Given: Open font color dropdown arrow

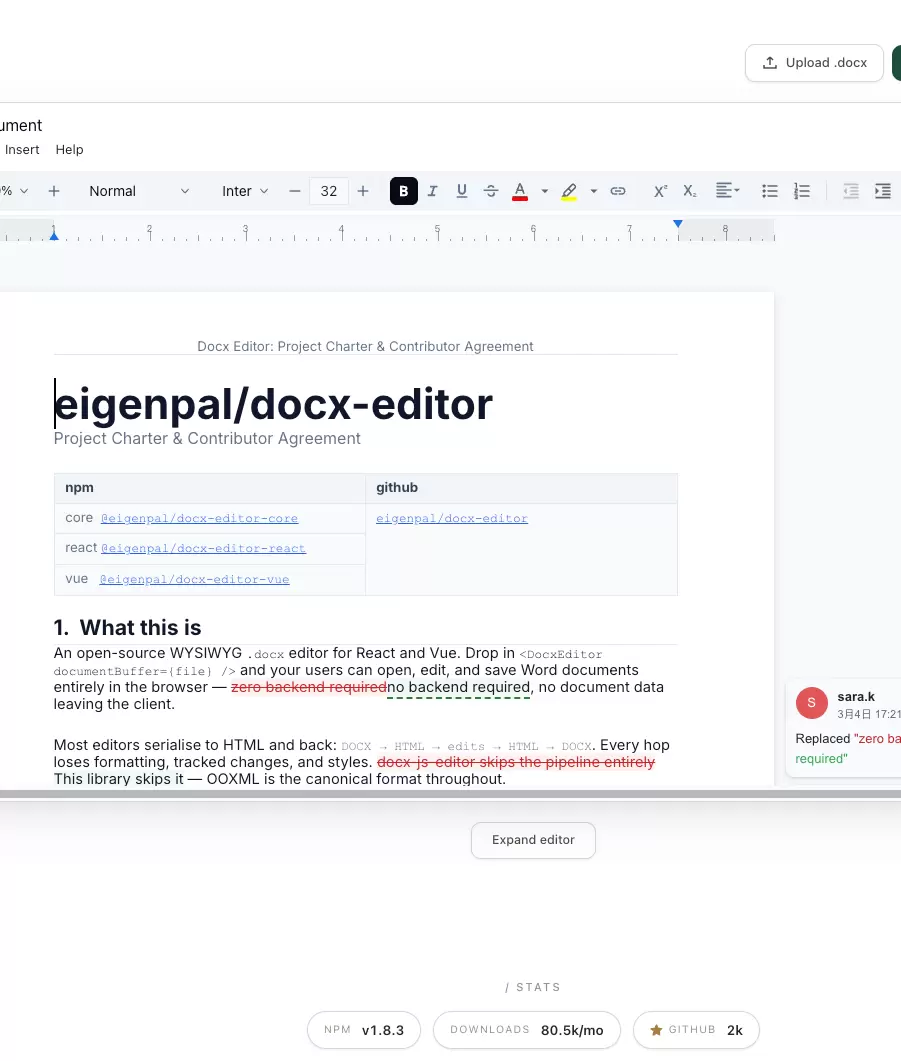Looking at the screenshot, I should point(545,191).
